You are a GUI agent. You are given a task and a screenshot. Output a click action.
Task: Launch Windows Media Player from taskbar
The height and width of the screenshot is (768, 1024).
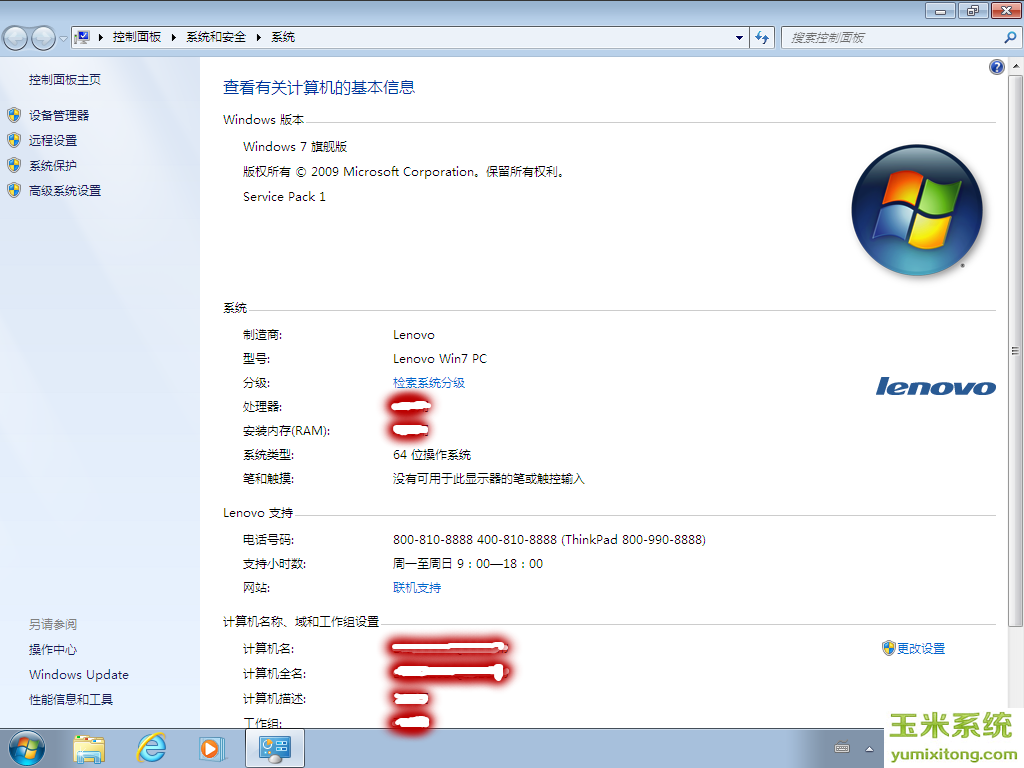click(x=212, y=749)
